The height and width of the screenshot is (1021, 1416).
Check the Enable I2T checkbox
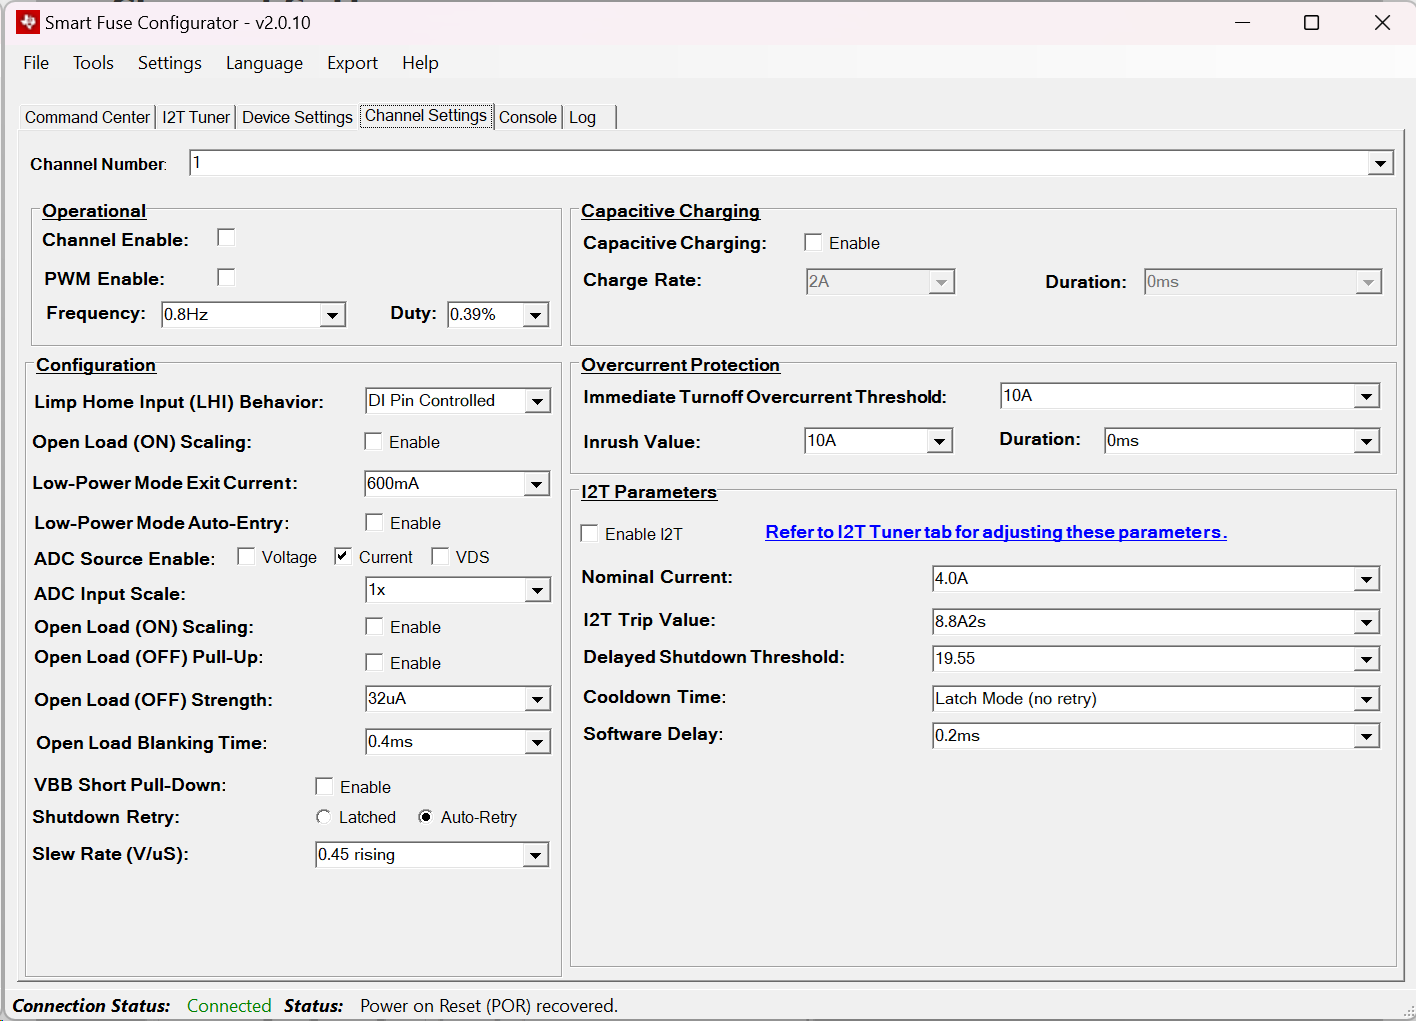590,534
